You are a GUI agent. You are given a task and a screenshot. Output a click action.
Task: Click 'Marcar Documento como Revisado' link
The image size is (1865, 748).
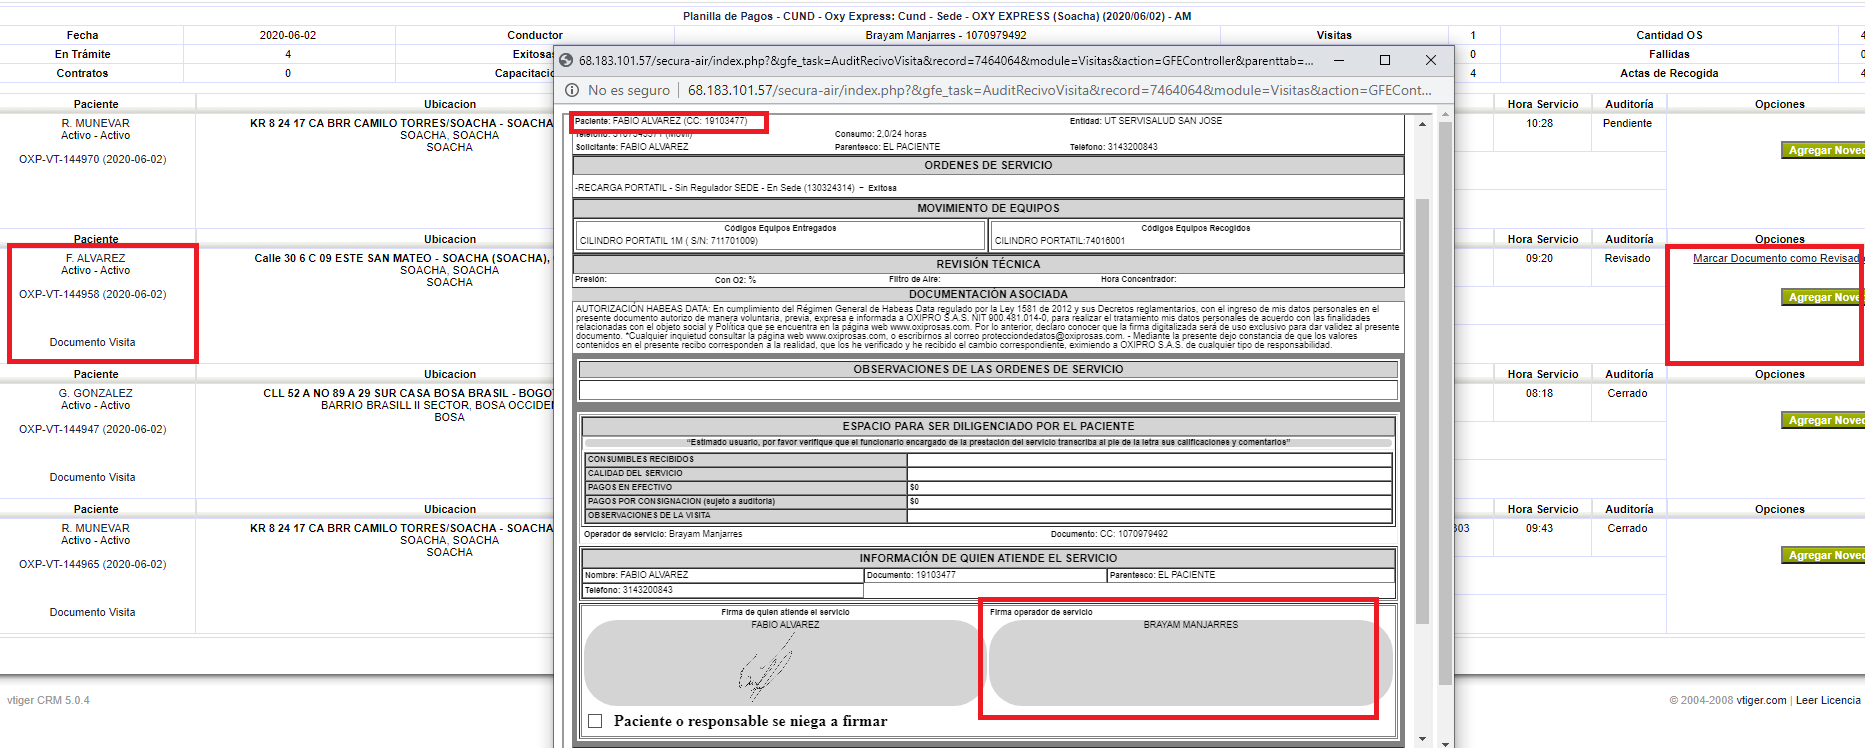1777,258
